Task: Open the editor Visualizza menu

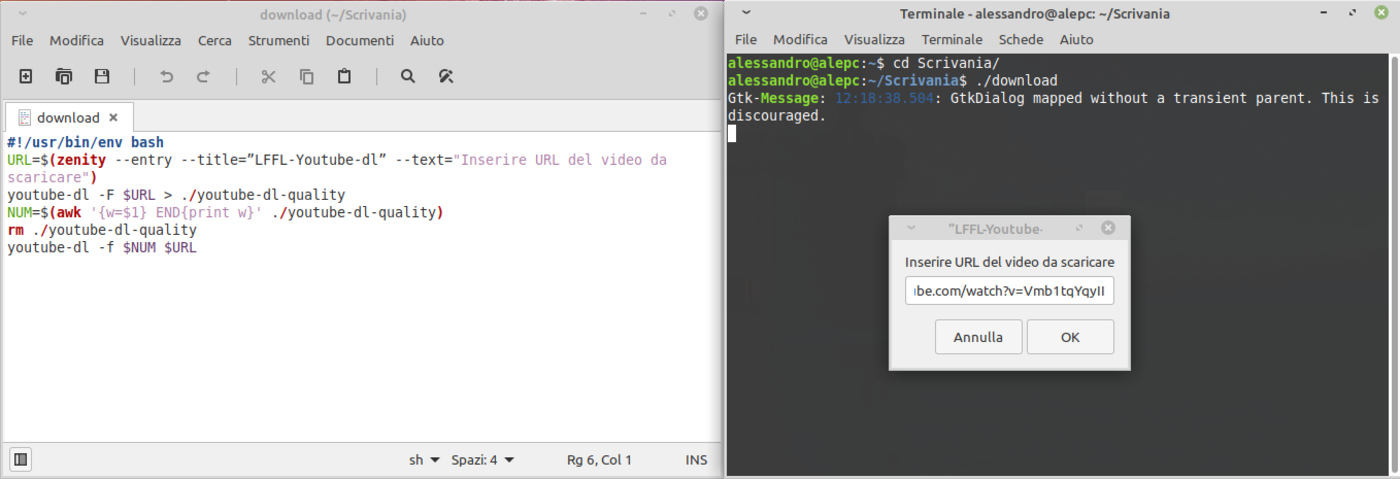Action: coord(151,40)
